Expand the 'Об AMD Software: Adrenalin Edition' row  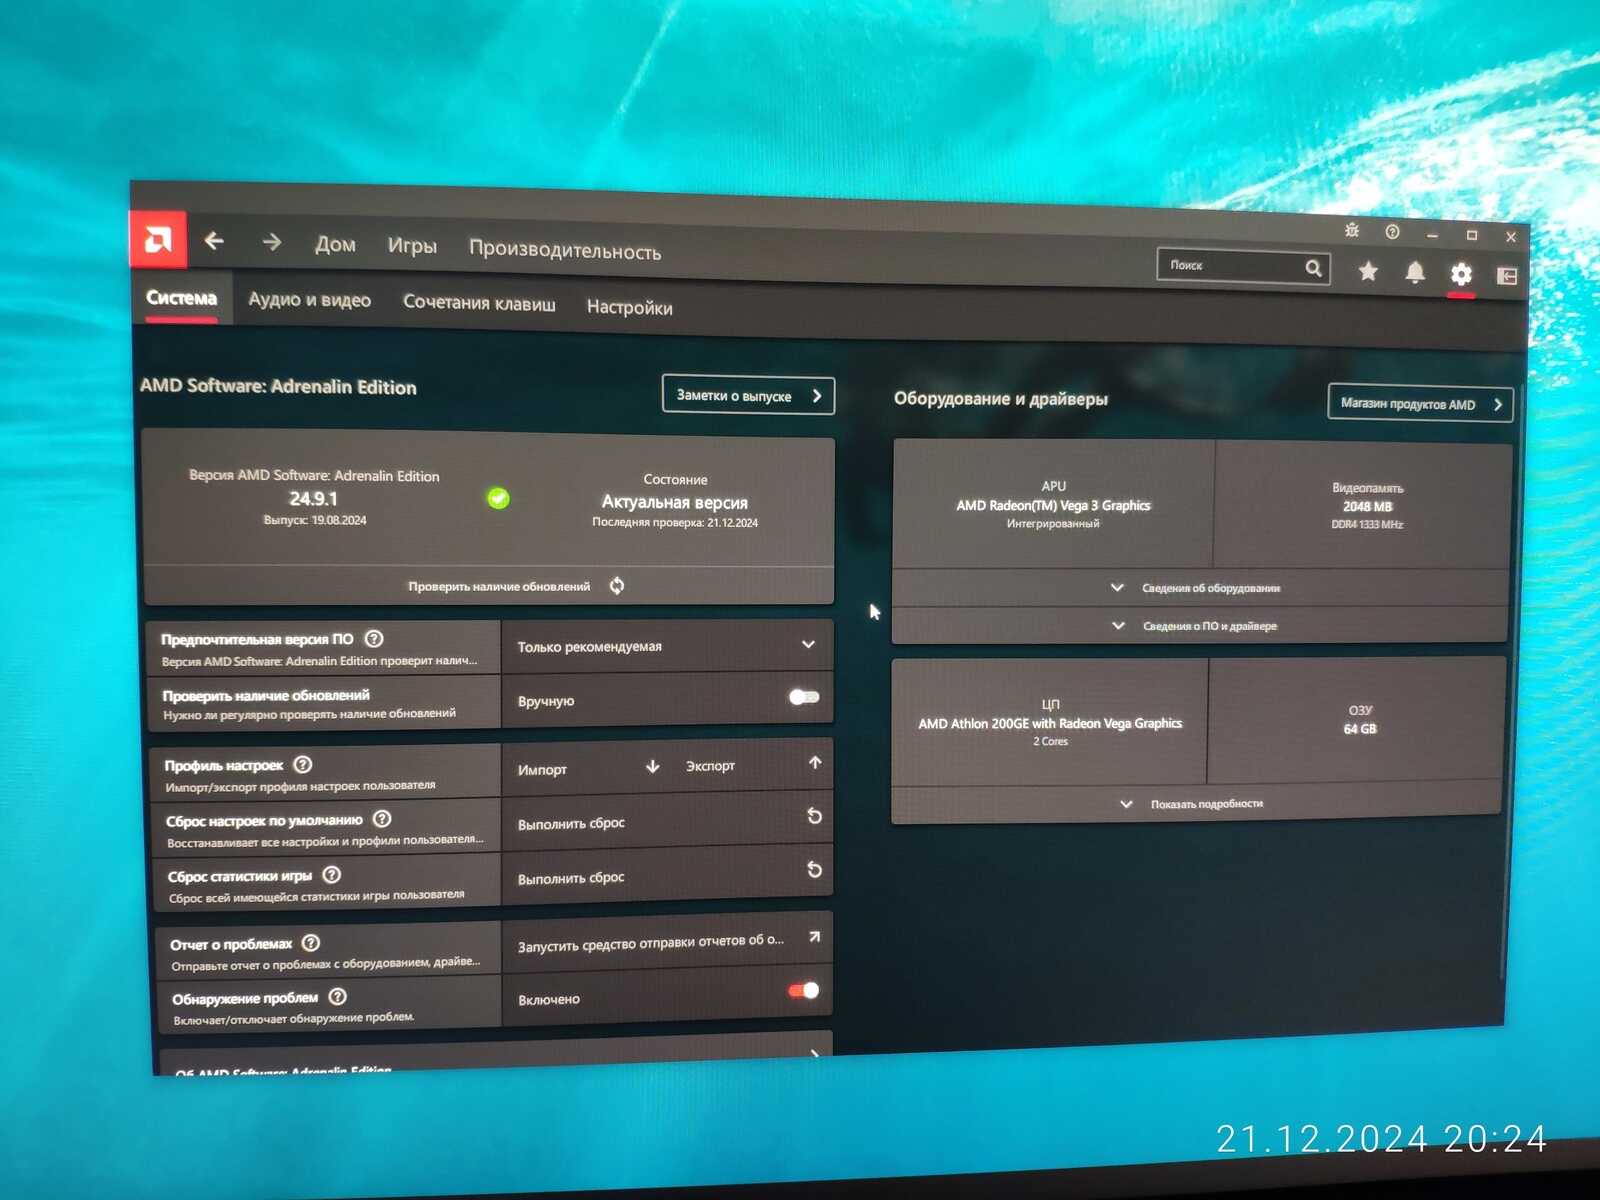point(495,1056)
